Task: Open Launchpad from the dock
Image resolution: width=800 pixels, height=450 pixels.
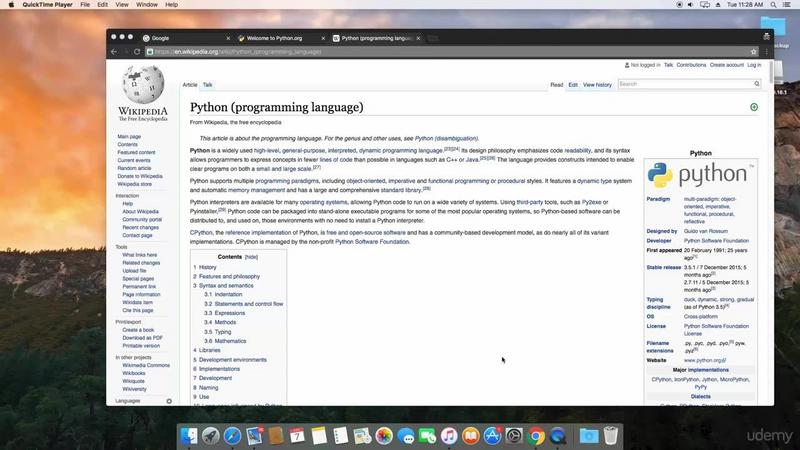Action: pos(210,436)
